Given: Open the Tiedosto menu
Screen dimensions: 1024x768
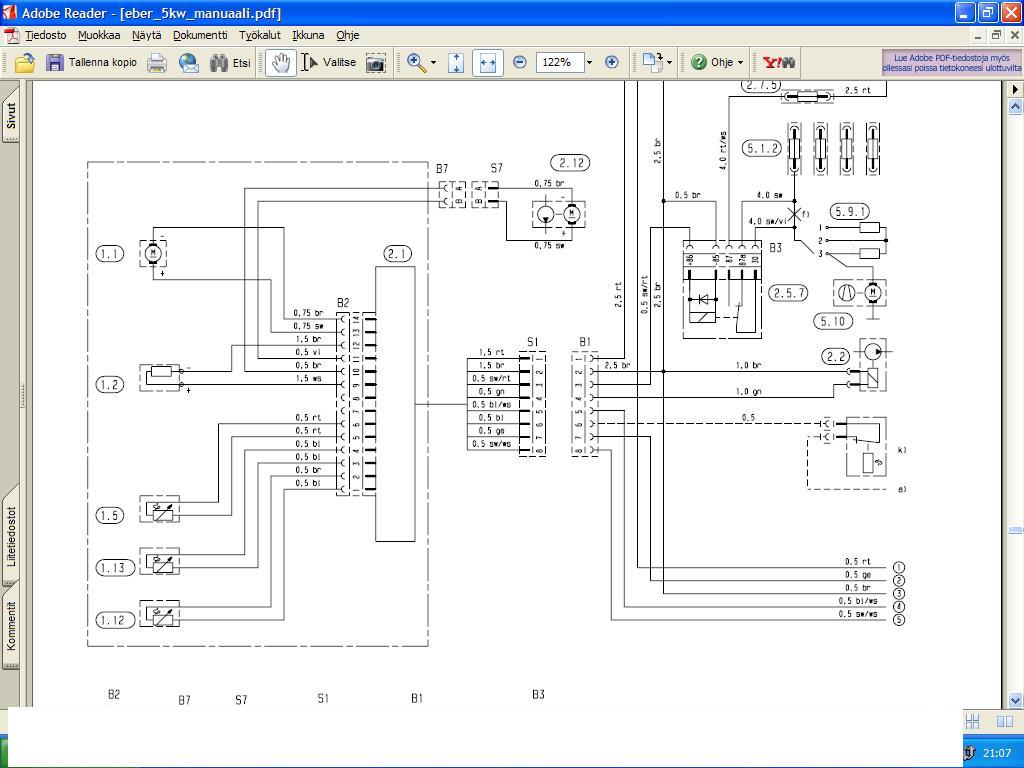Looking at the screenshot, I should pos(45,35).
